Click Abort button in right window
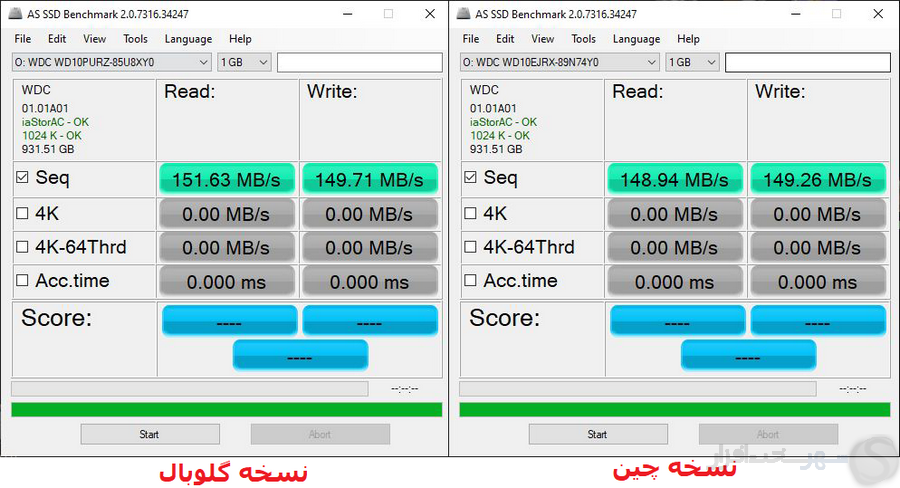 pos(769,434)
